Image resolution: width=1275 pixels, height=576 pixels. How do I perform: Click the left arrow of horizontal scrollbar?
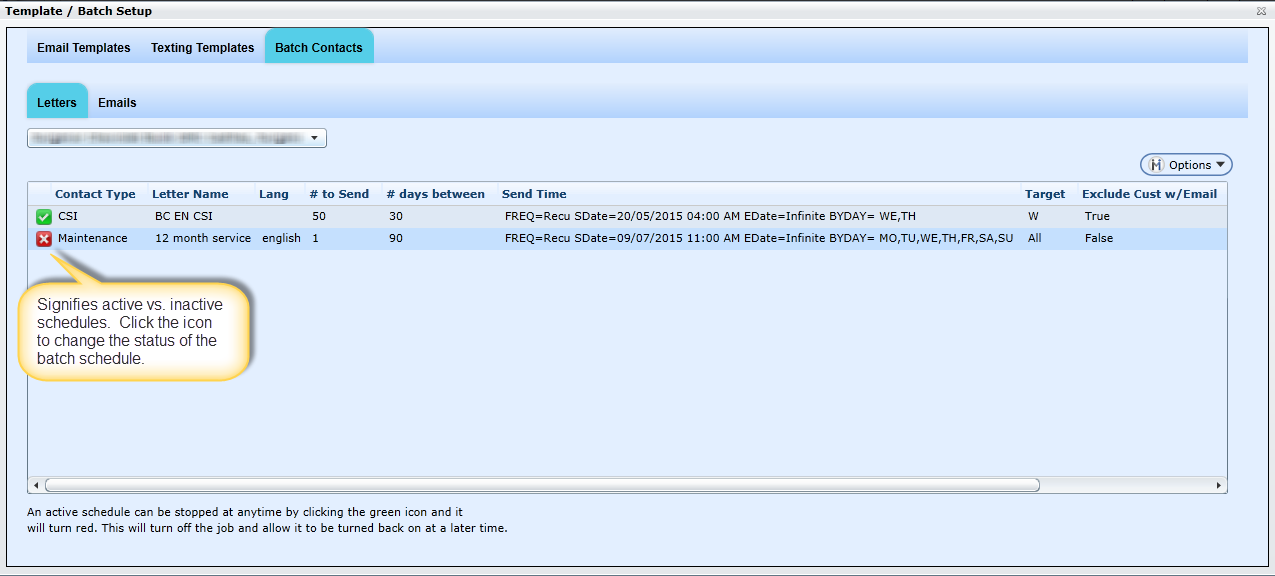[36, 486]
